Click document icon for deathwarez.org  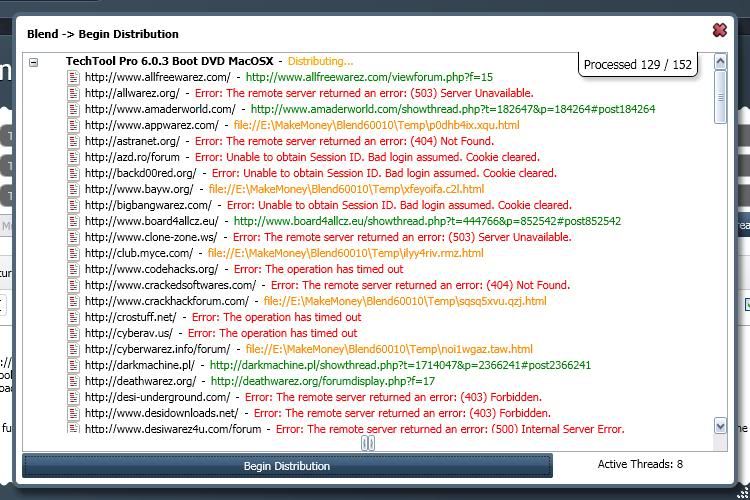73,381
